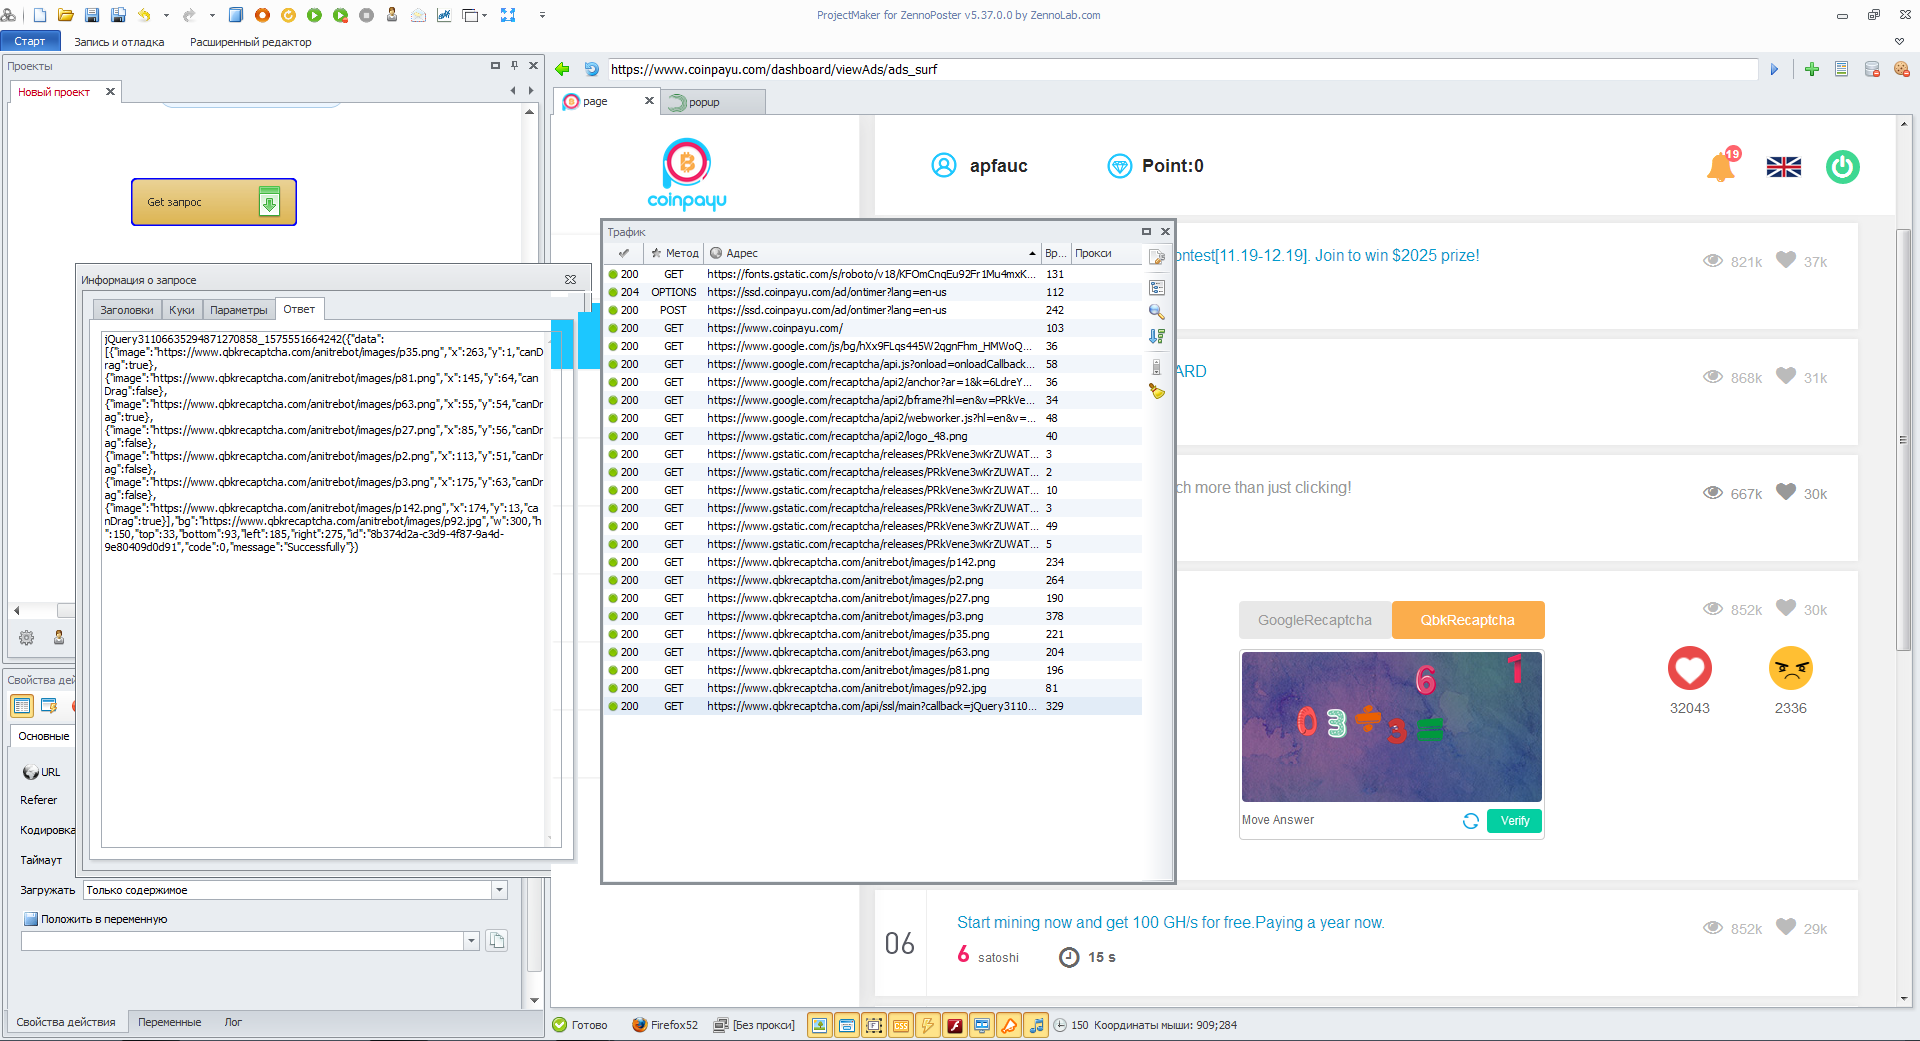Click the browser address bar URL field
Screen dimensions: 1920x1041
coord(1182,69)
